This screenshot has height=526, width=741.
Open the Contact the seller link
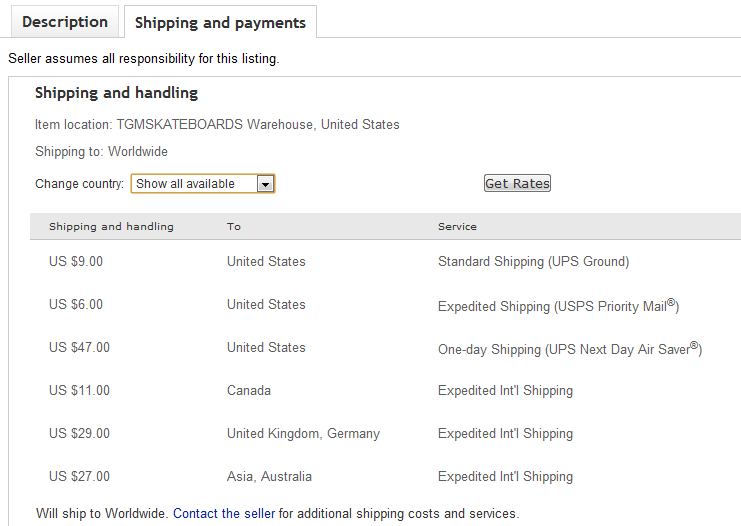[x=224, y=514]
